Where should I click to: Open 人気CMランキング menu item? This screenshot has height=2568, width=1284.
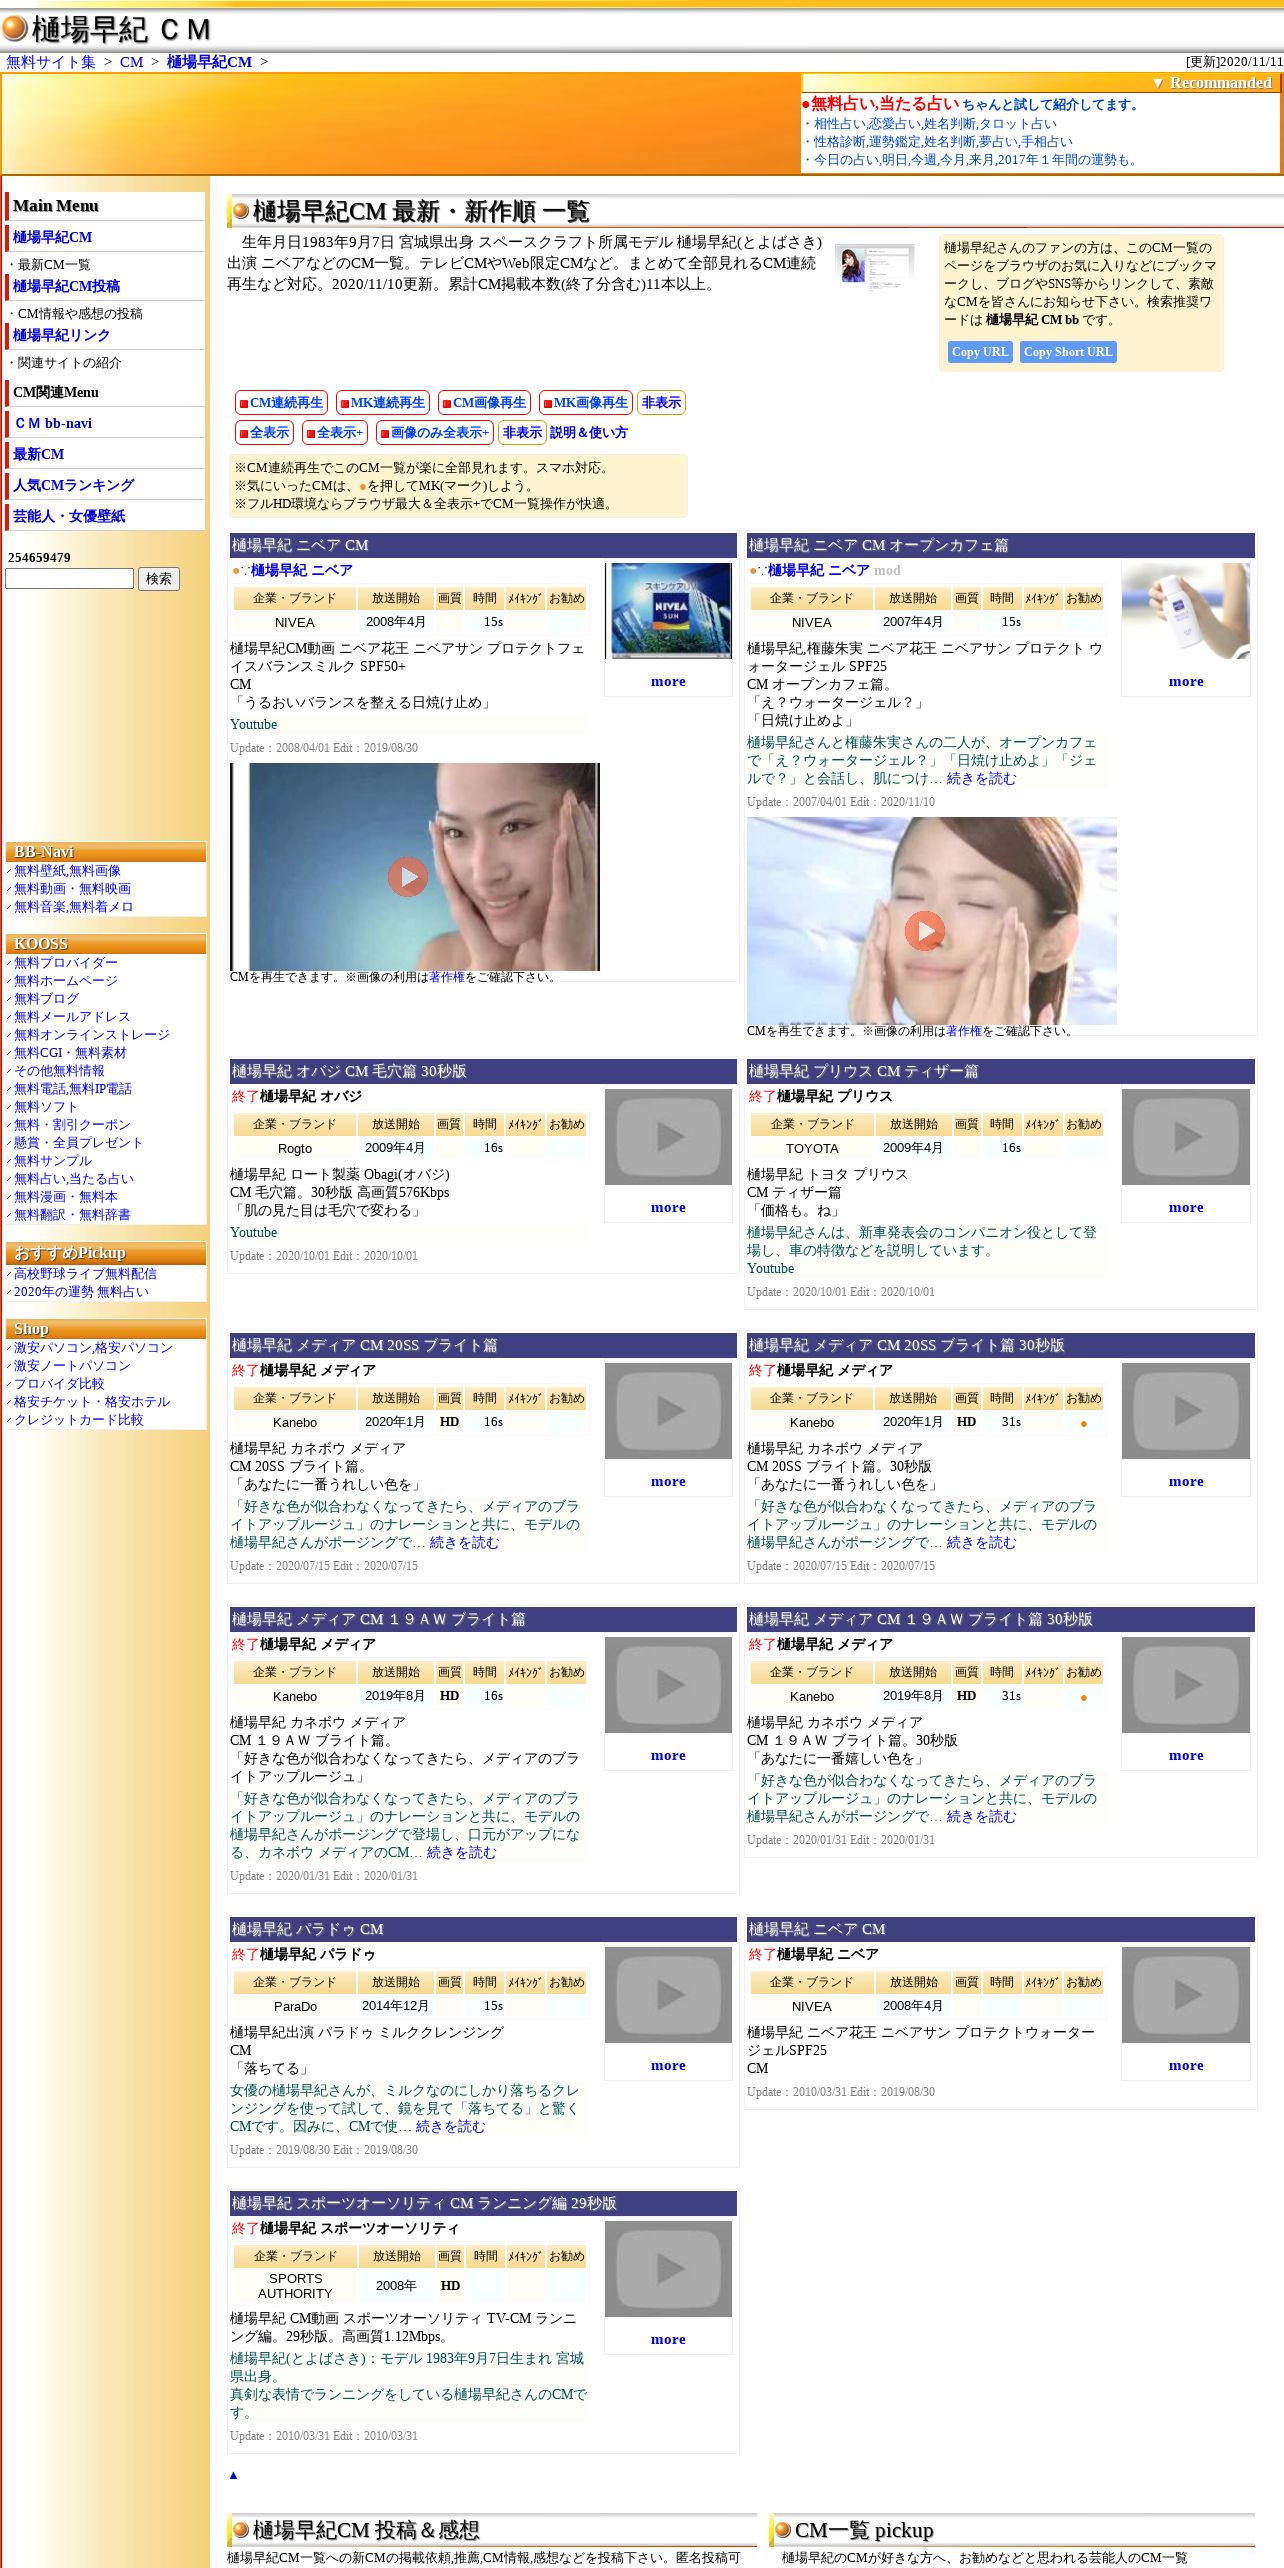73,485
